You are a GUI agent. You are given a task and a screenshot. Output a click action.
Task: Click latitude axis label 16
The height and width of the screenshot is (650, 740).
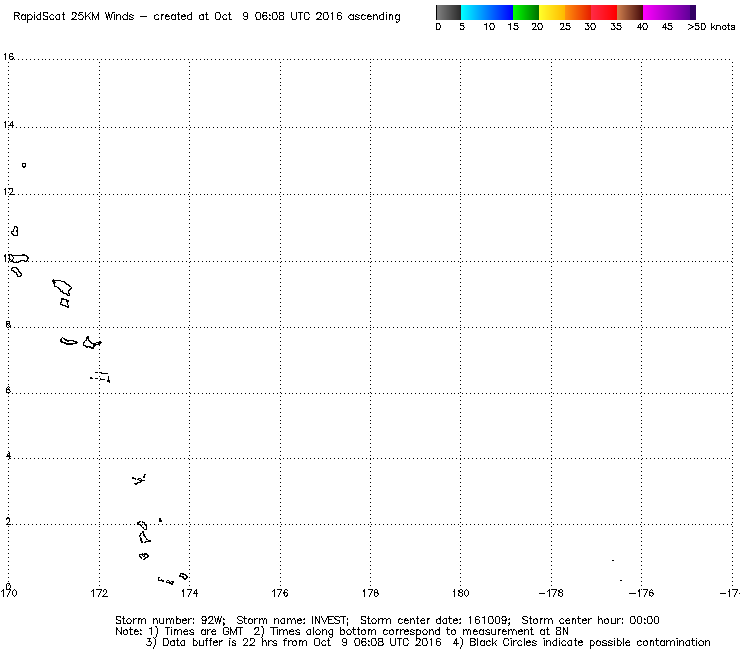point(8,57)
